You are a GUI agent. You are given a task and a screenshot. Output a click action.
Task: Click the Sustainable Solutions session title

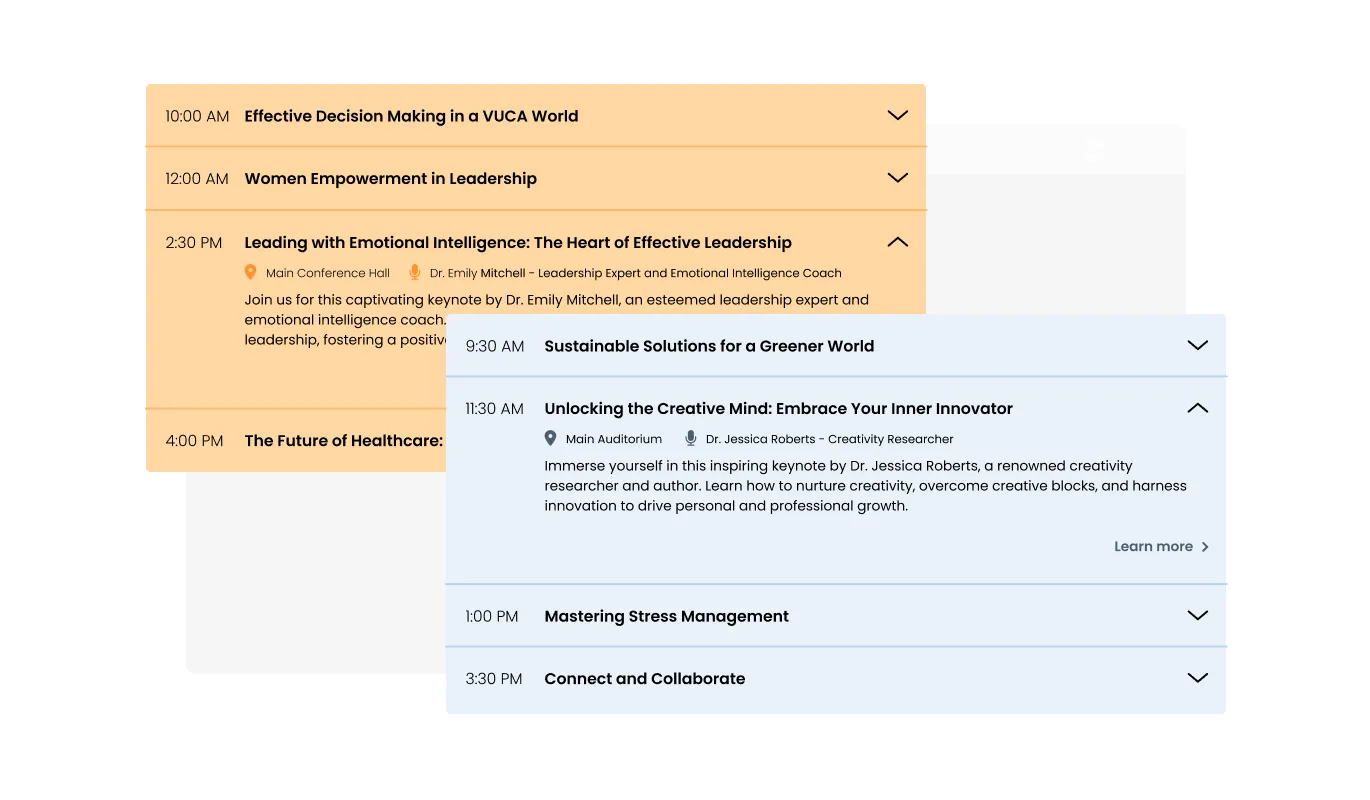[708, 346]
